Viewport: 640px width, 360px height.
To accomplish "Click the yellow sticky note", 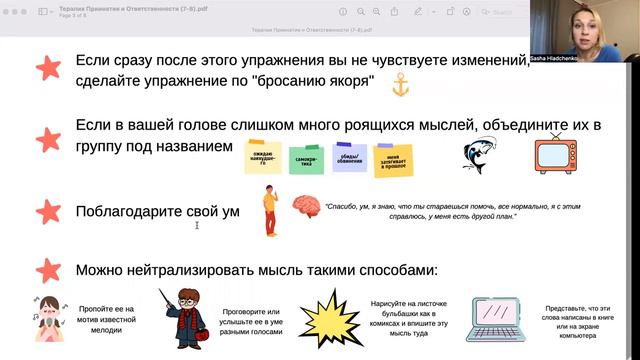I will (x=263, y=157).
